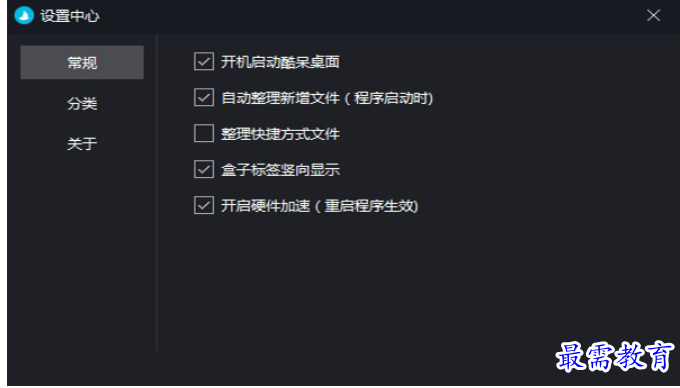Toggle the 自动整理新增文件 checkbox

pos(204,98)
